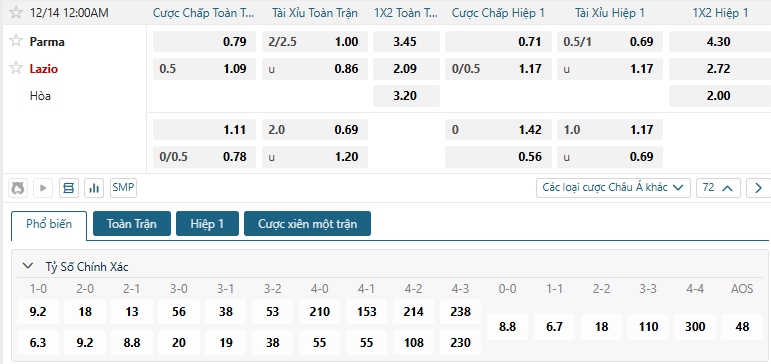
Task: Open the Cược xiên một trận tab
Action: coord(307,224)
